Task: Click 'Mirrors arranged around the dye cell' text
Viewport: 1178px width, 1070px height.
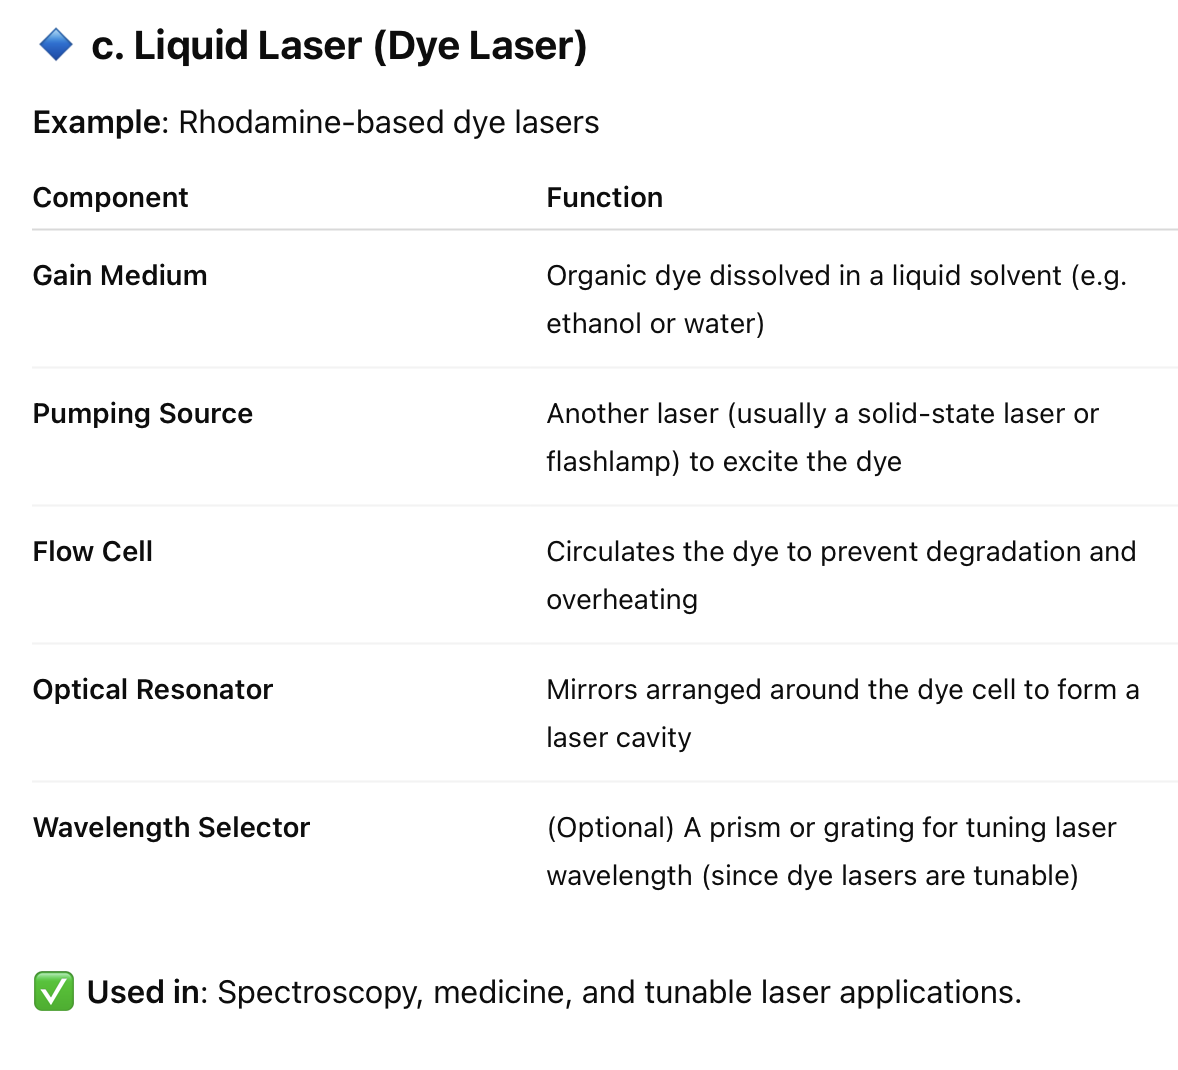Action: pos(843,713)
